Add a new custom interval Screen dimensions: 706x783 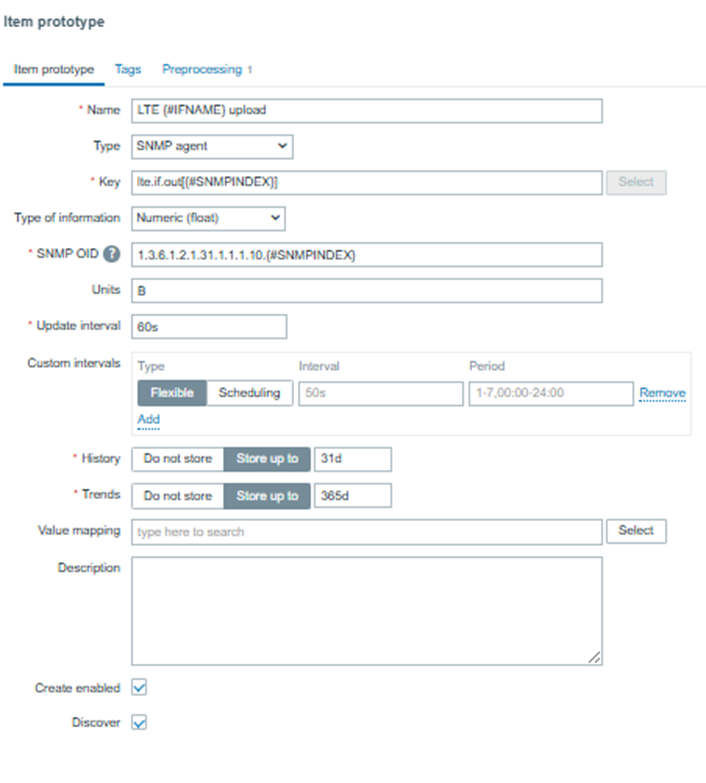[x=148, y=419]
